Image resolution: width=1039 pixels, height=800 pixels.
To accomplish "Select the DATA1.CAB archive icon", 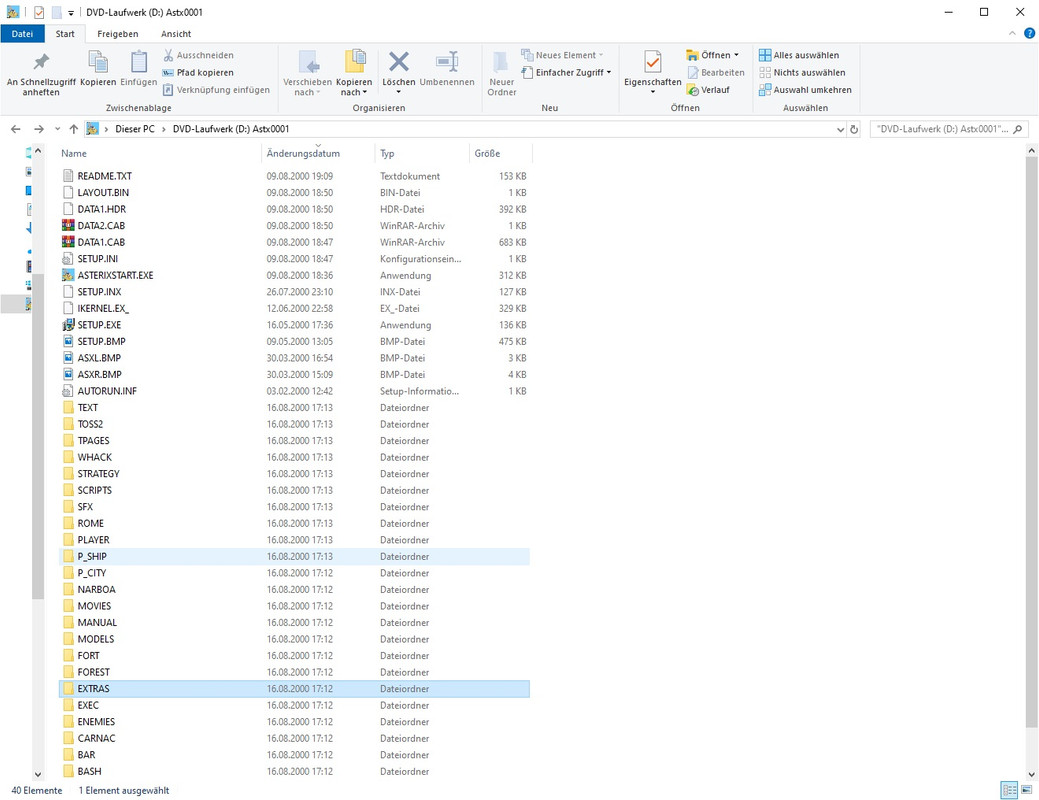I will pyautogui.click(x=68, y=242).
